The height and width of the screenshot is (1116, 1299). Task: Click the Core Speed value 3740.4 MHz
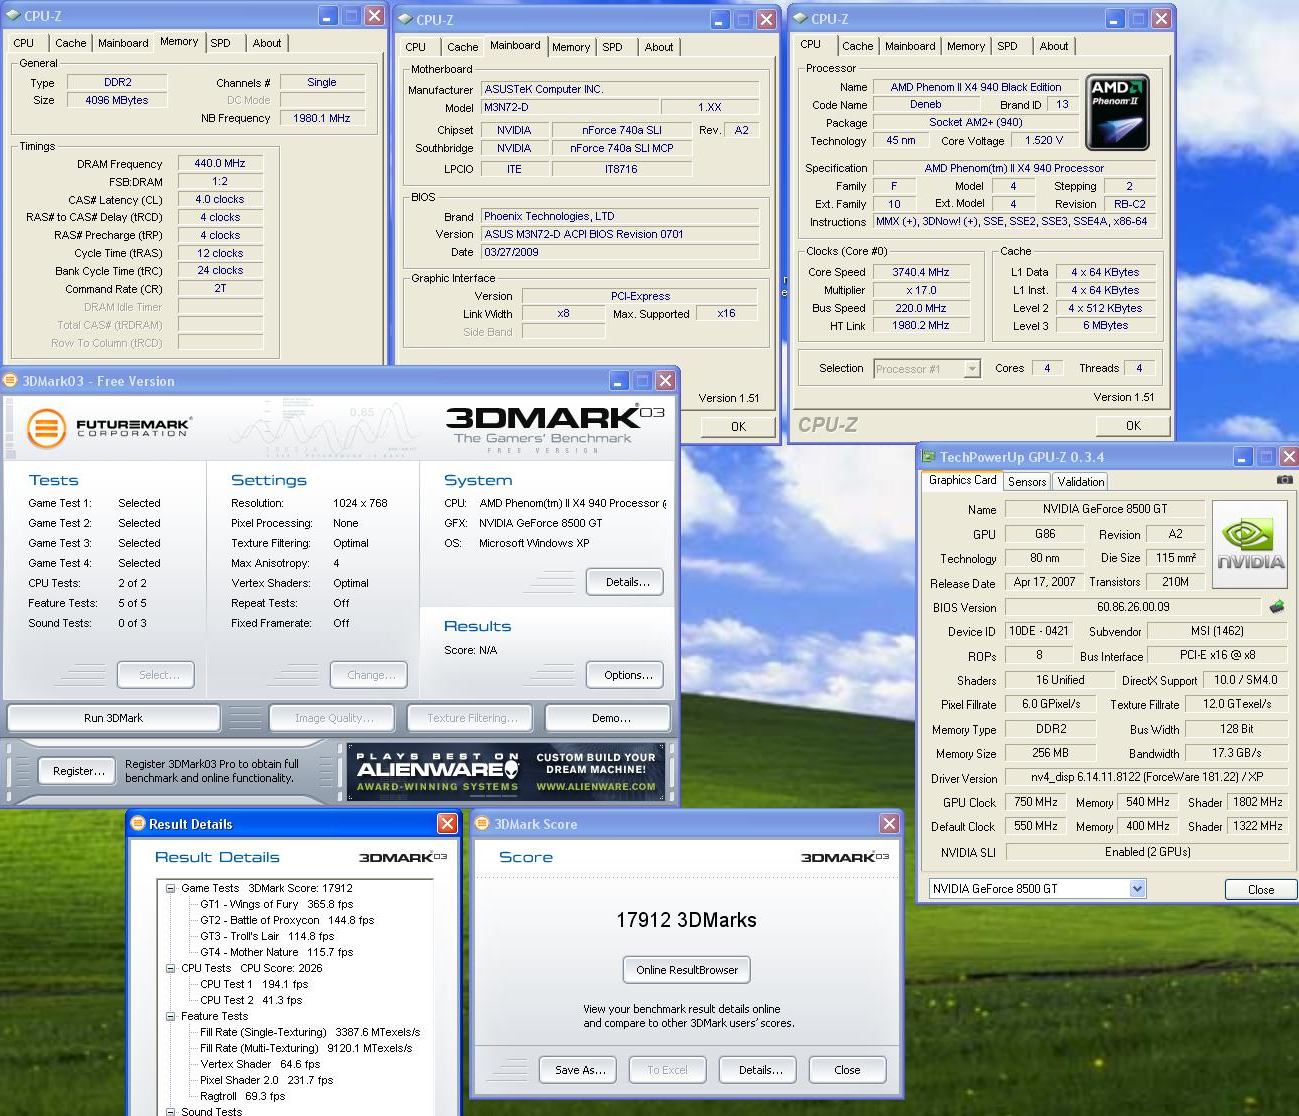tap(921, 272)
